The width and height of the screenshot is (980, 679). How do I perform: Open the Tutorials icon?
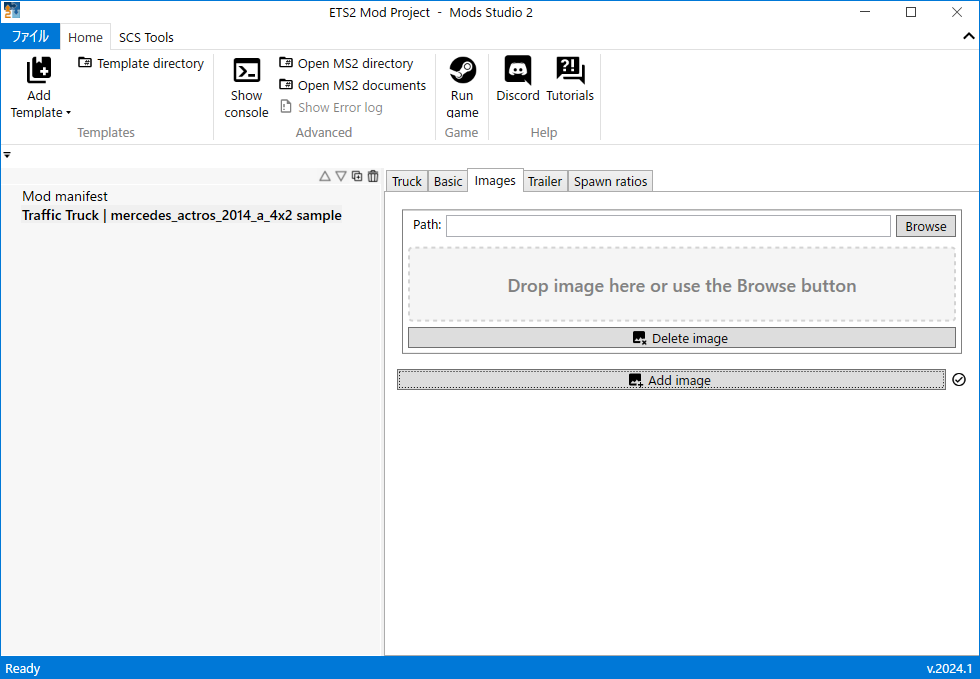click(570, 70)
